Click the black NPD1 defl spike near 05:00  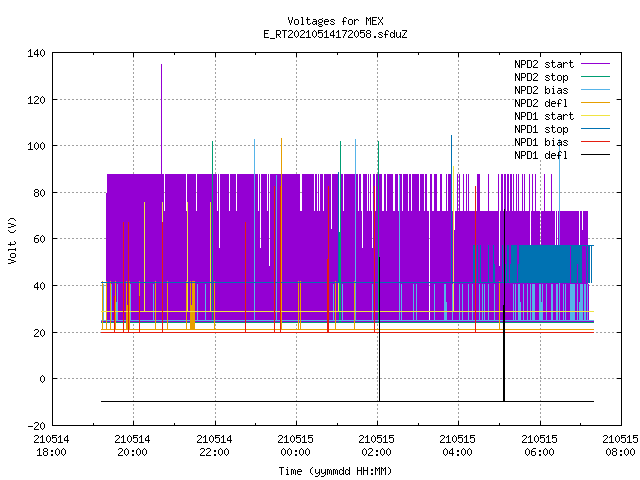(x=504, y=305)
